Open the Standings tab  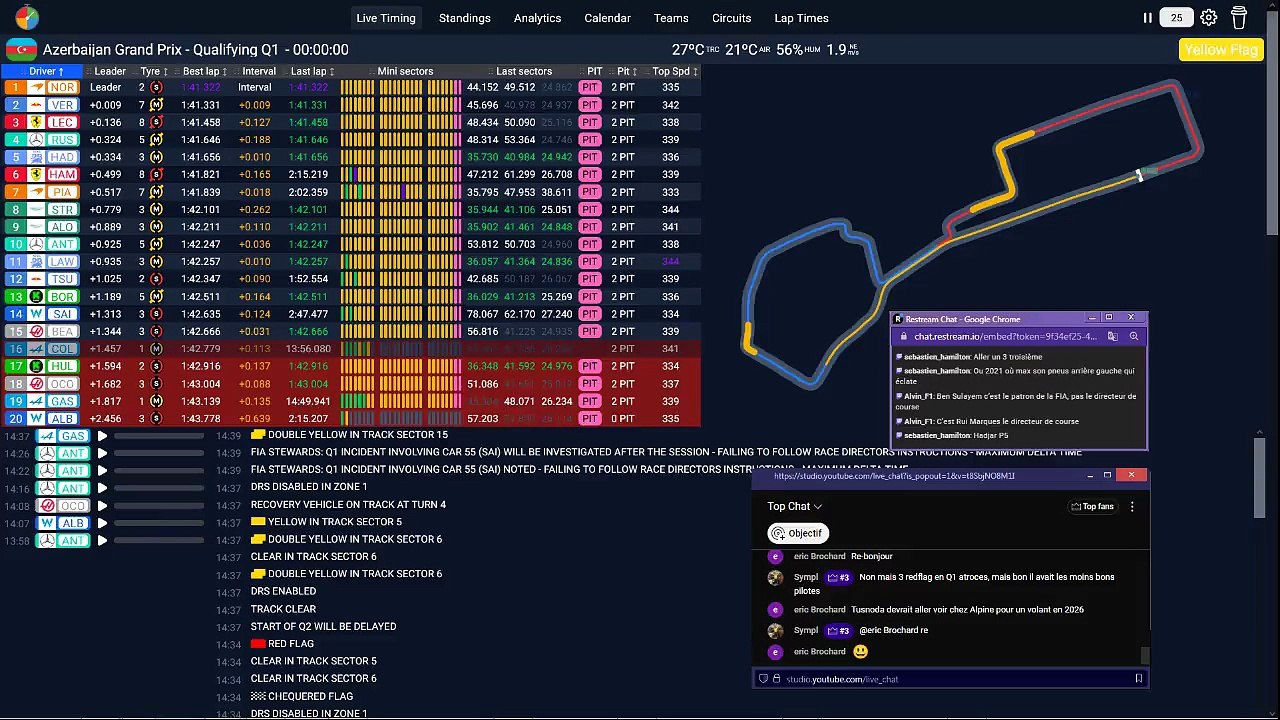coord(465,18)
